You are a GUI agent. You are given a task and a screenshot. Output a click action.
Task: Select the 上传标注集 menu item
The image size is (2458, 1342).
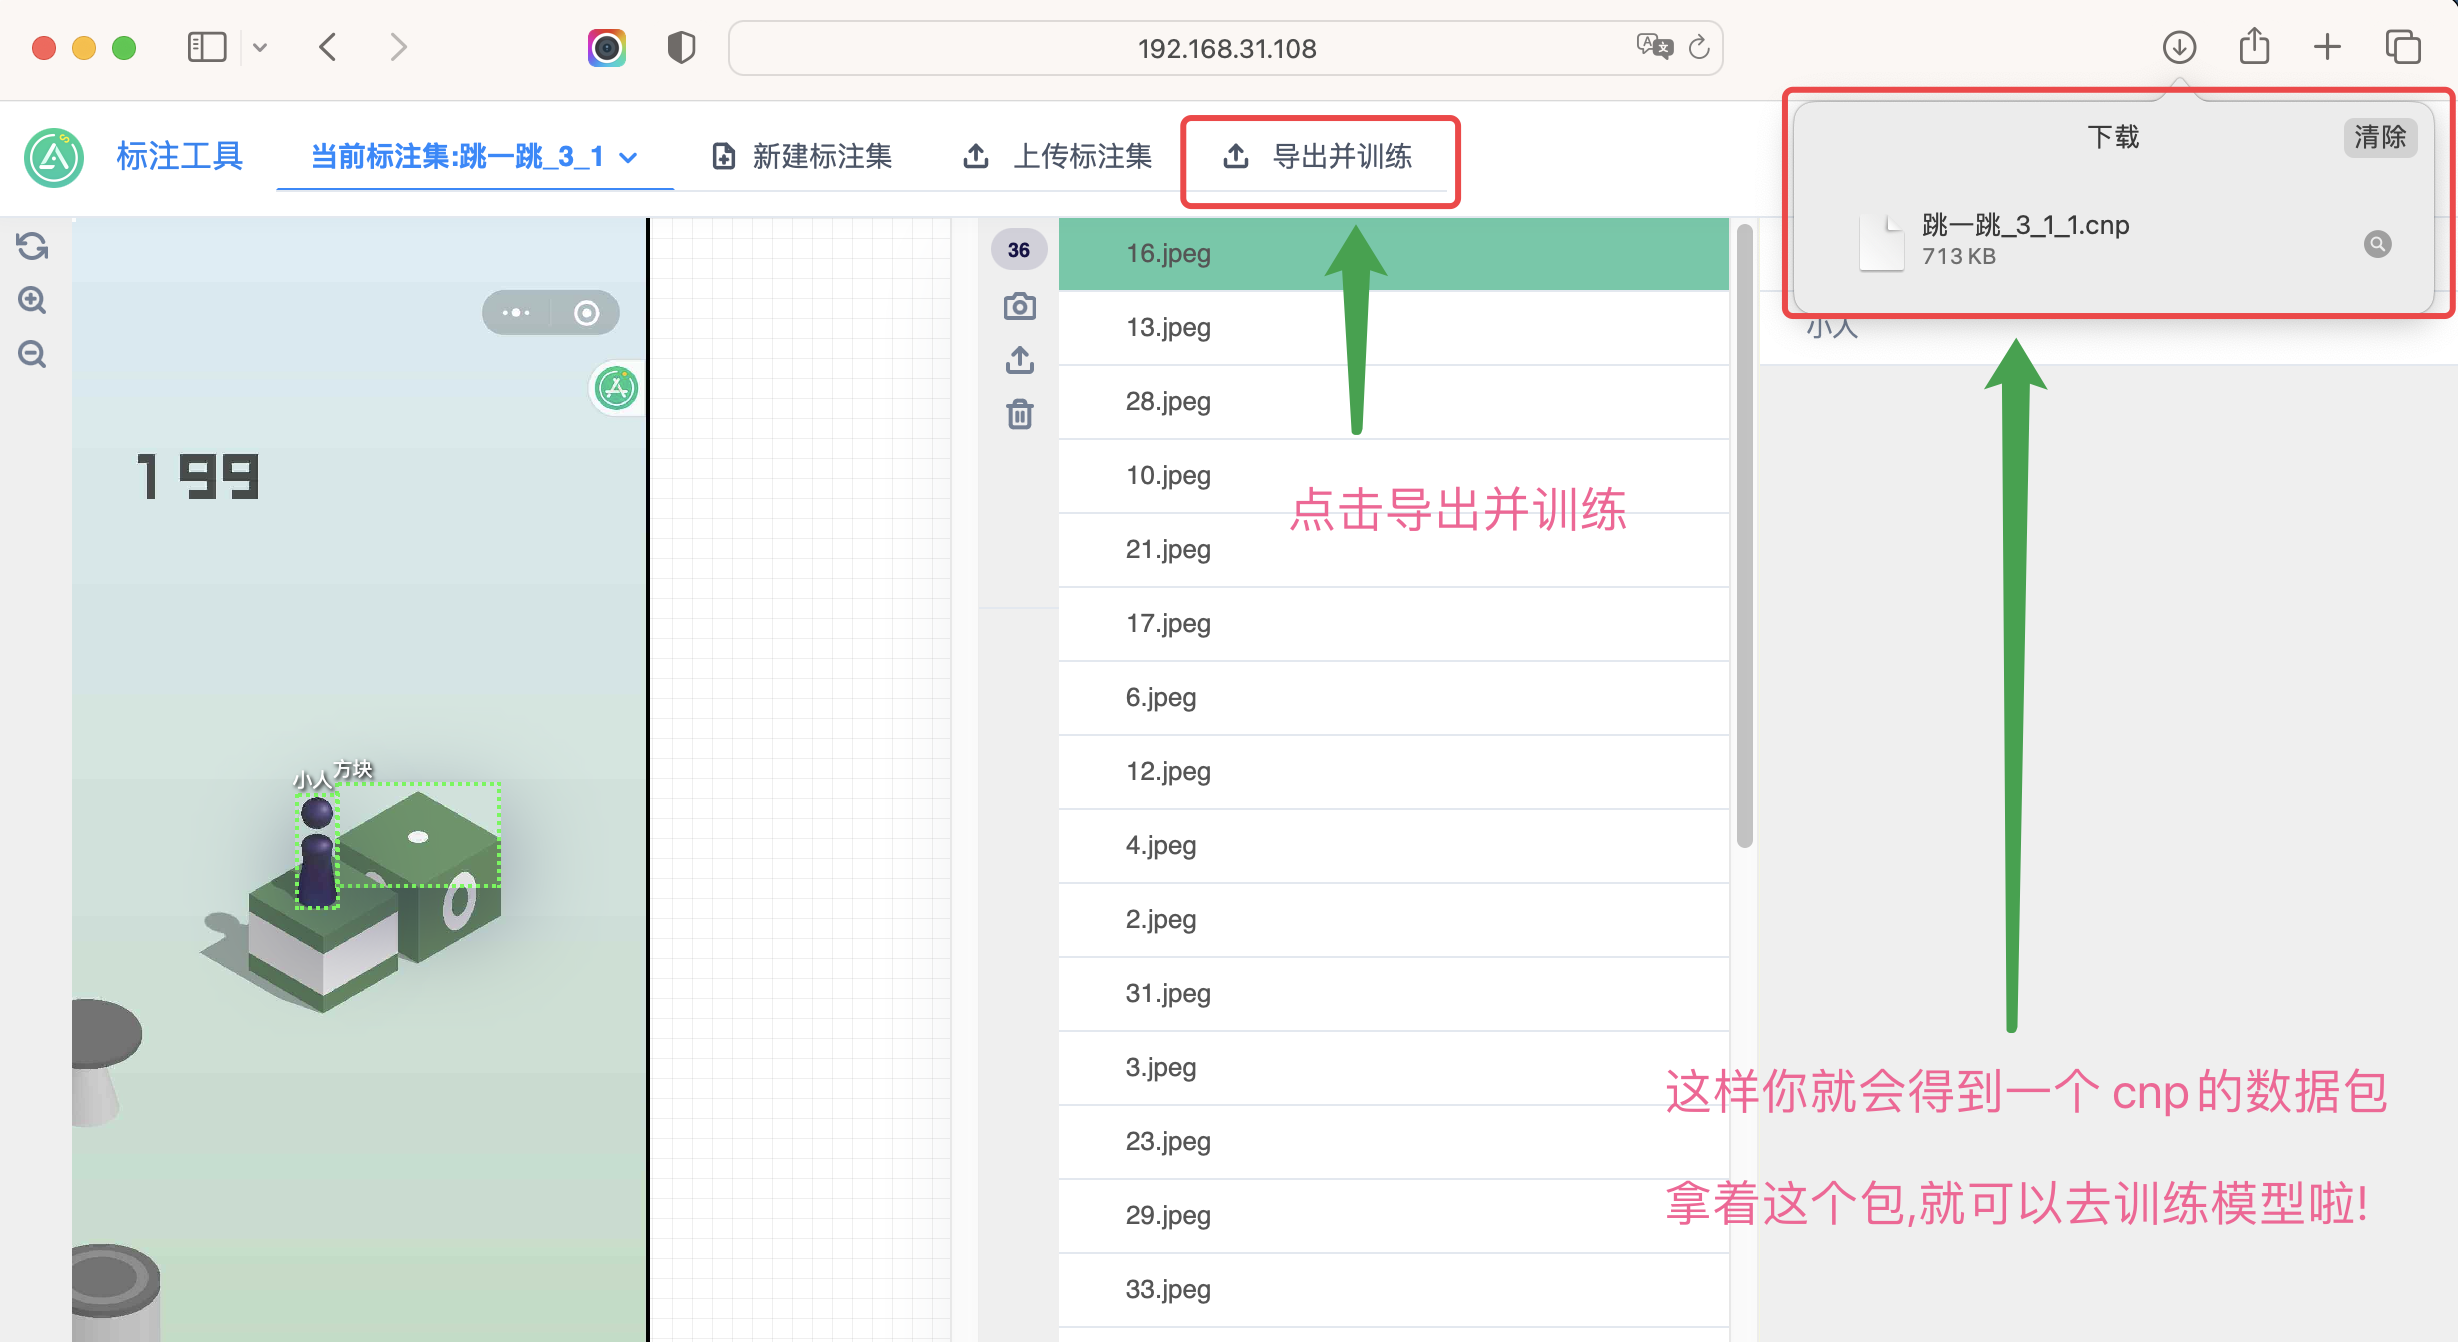click(x=1058, y=157)
